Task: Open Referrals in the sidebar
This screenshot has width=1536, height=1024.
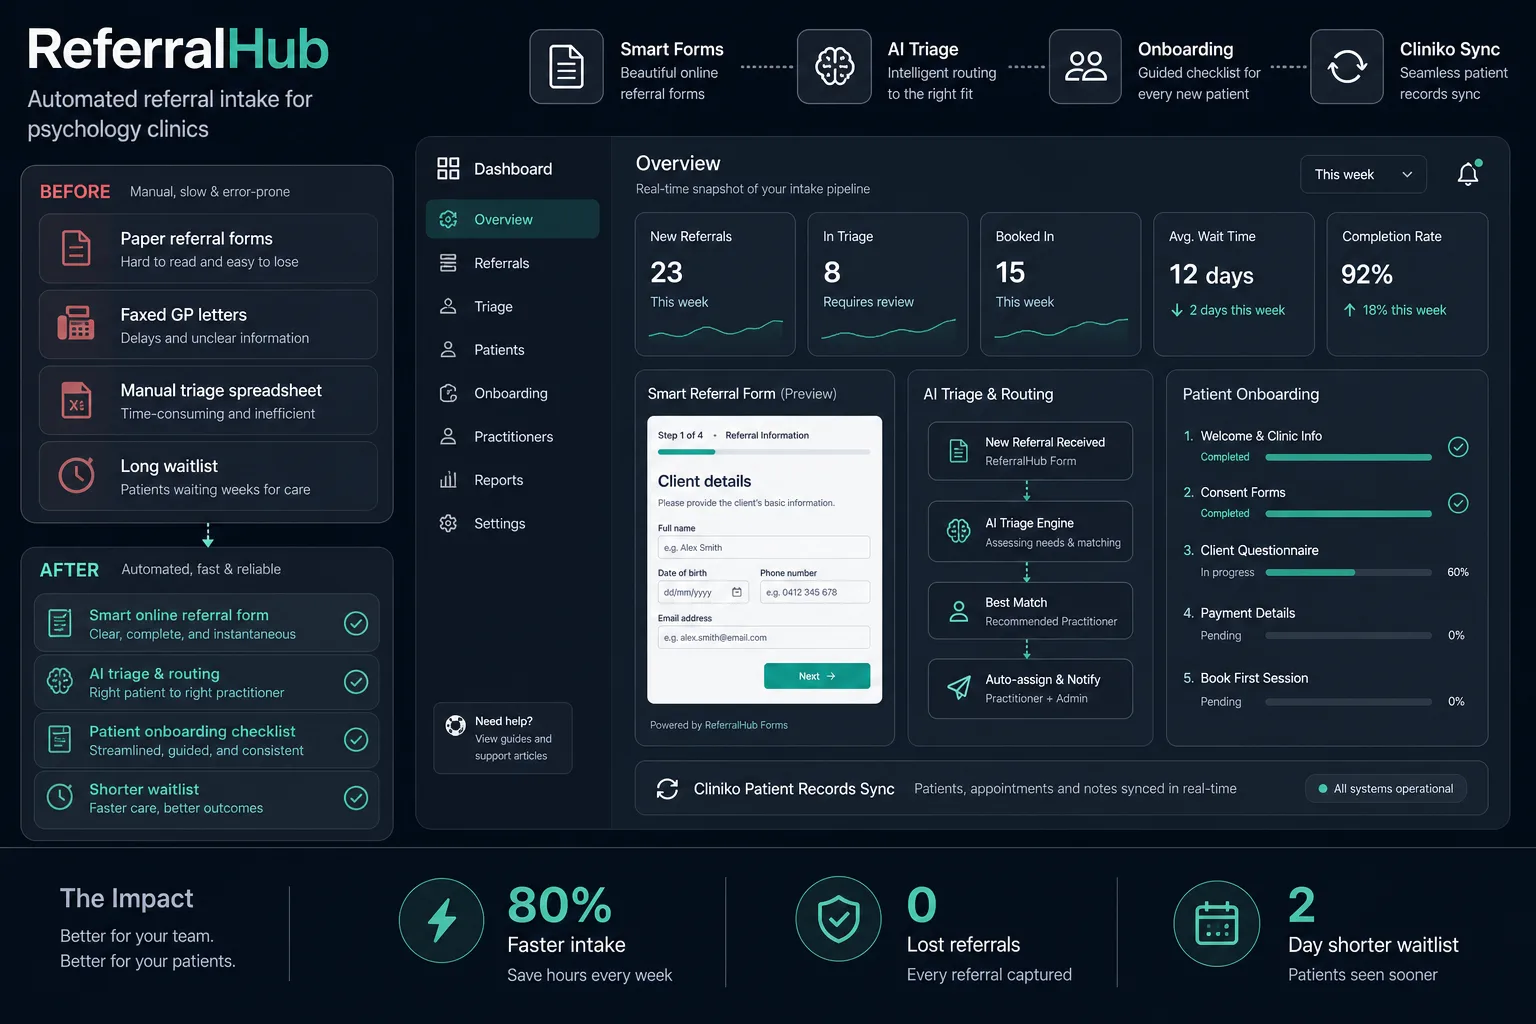Action: [x=512, y=263]
